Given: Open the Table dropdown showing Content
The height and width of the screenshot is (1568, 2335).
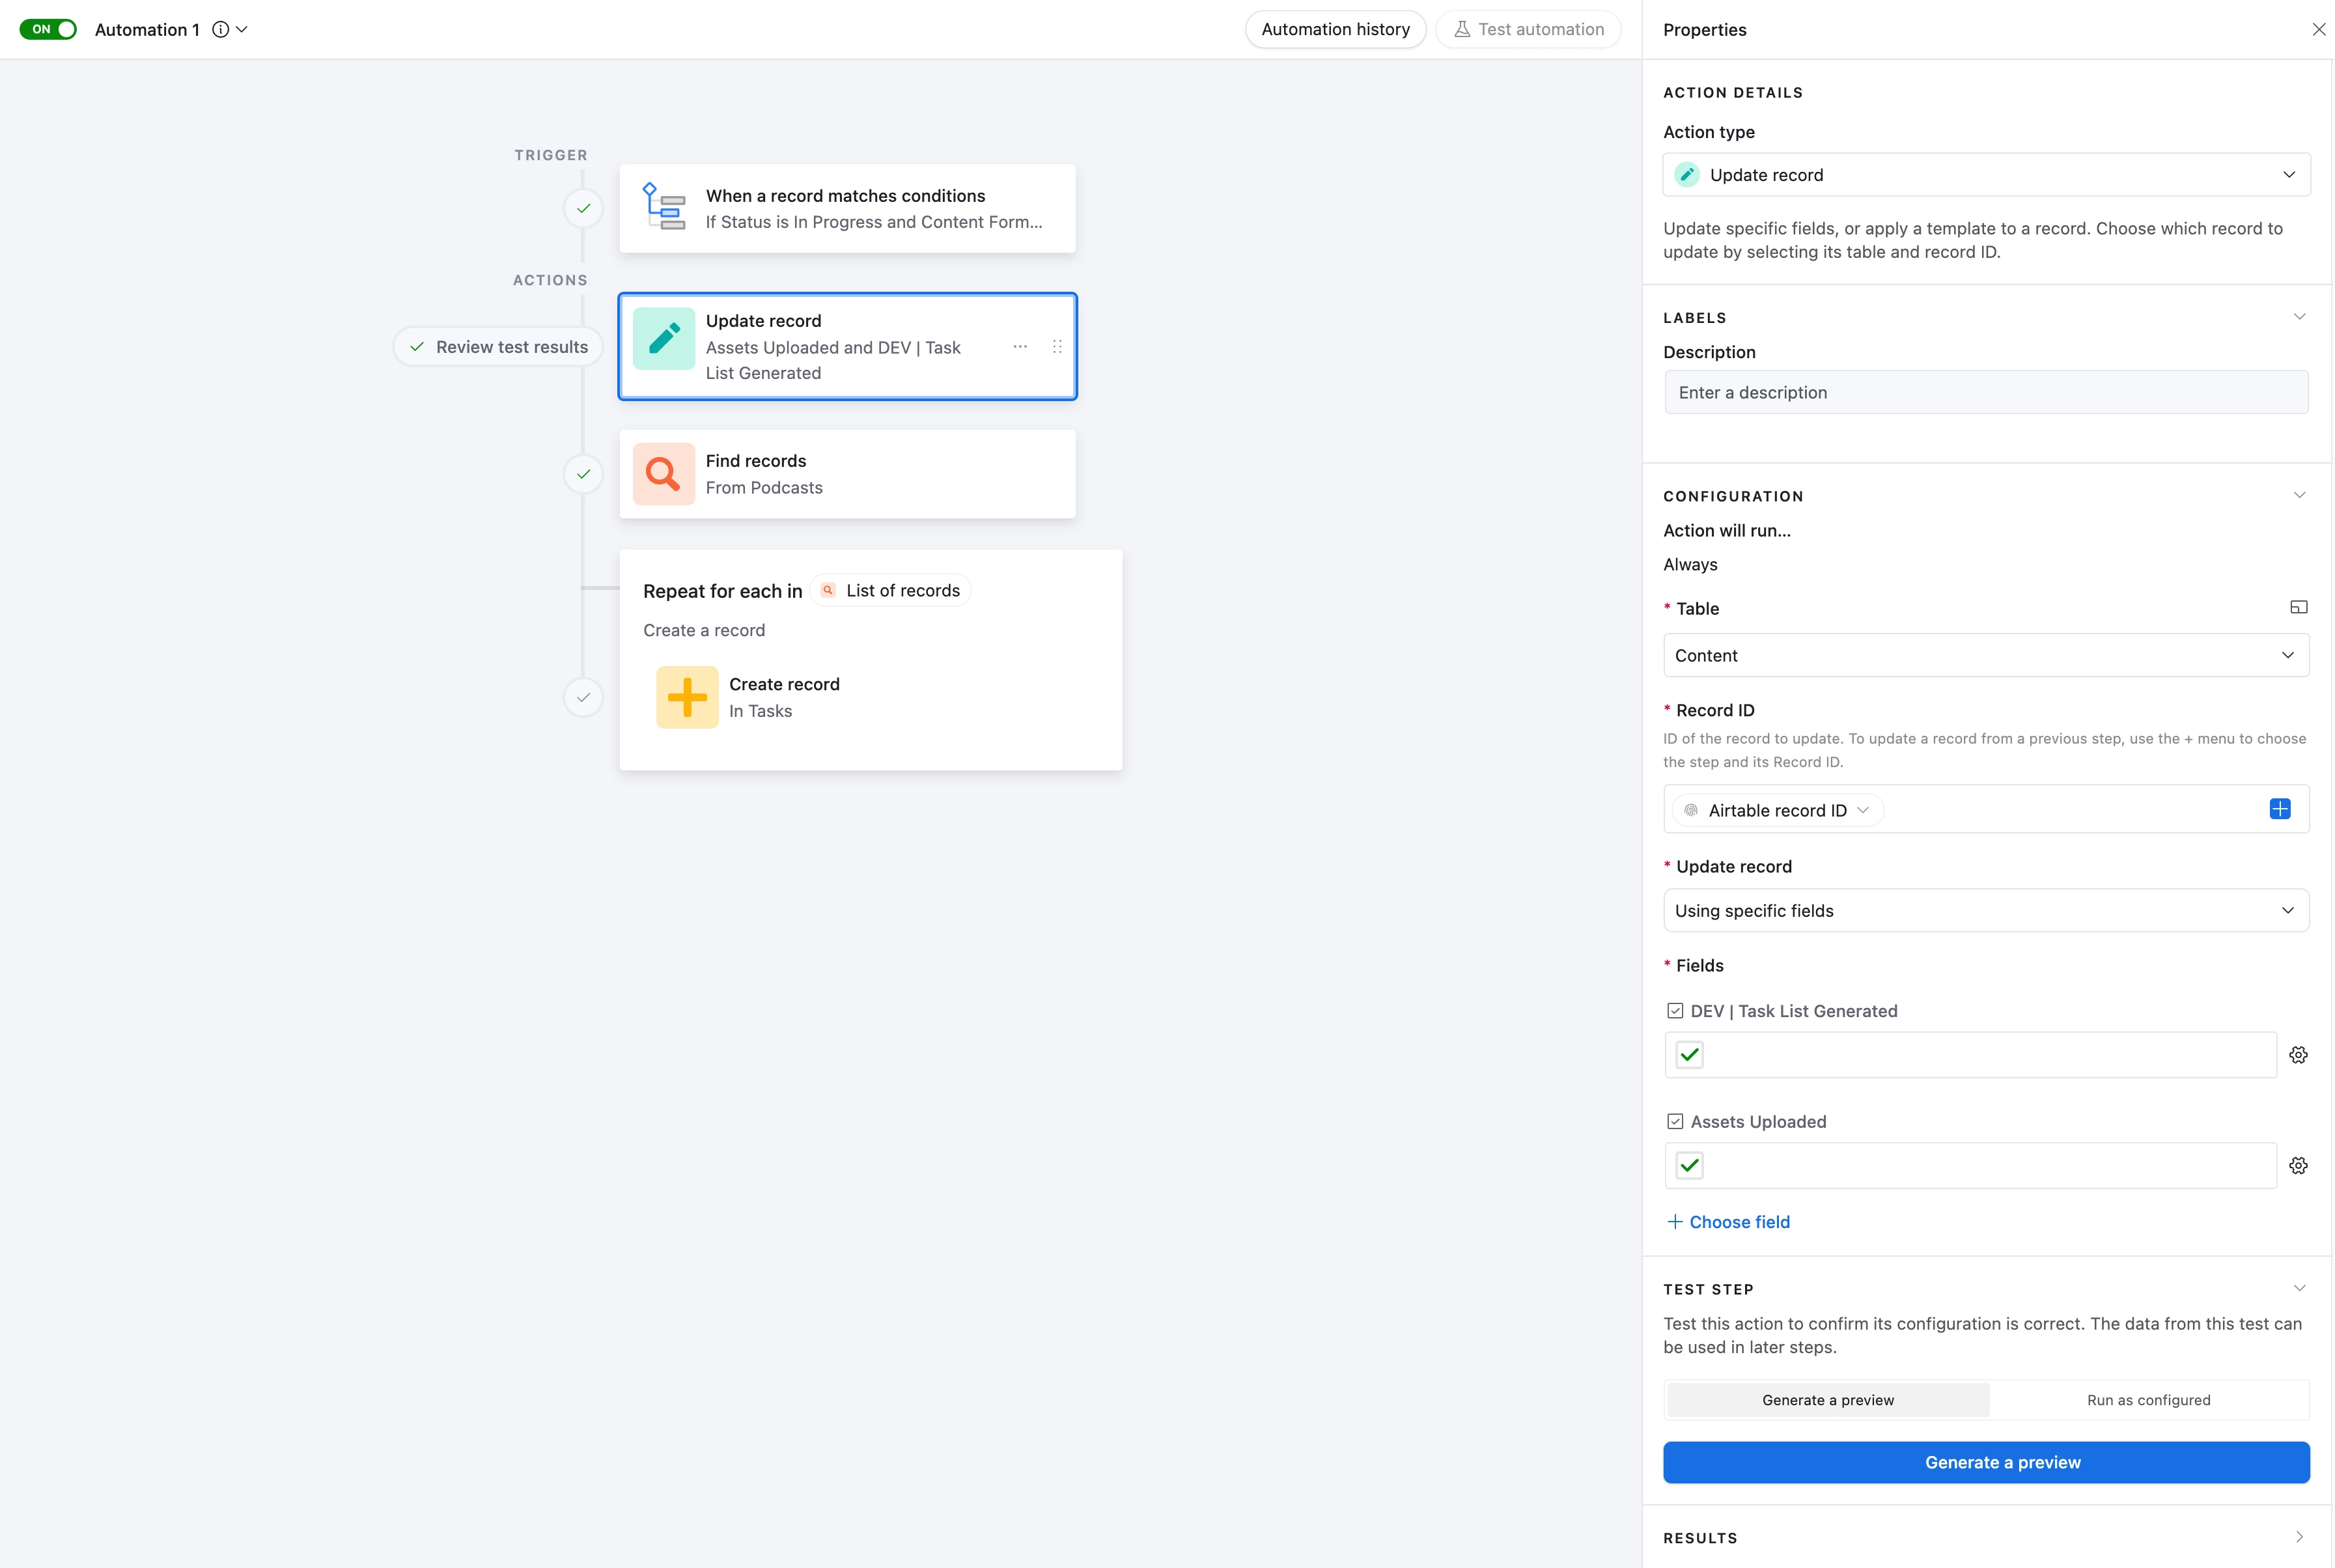Looking at the screenshot, I should point(1985,655).
